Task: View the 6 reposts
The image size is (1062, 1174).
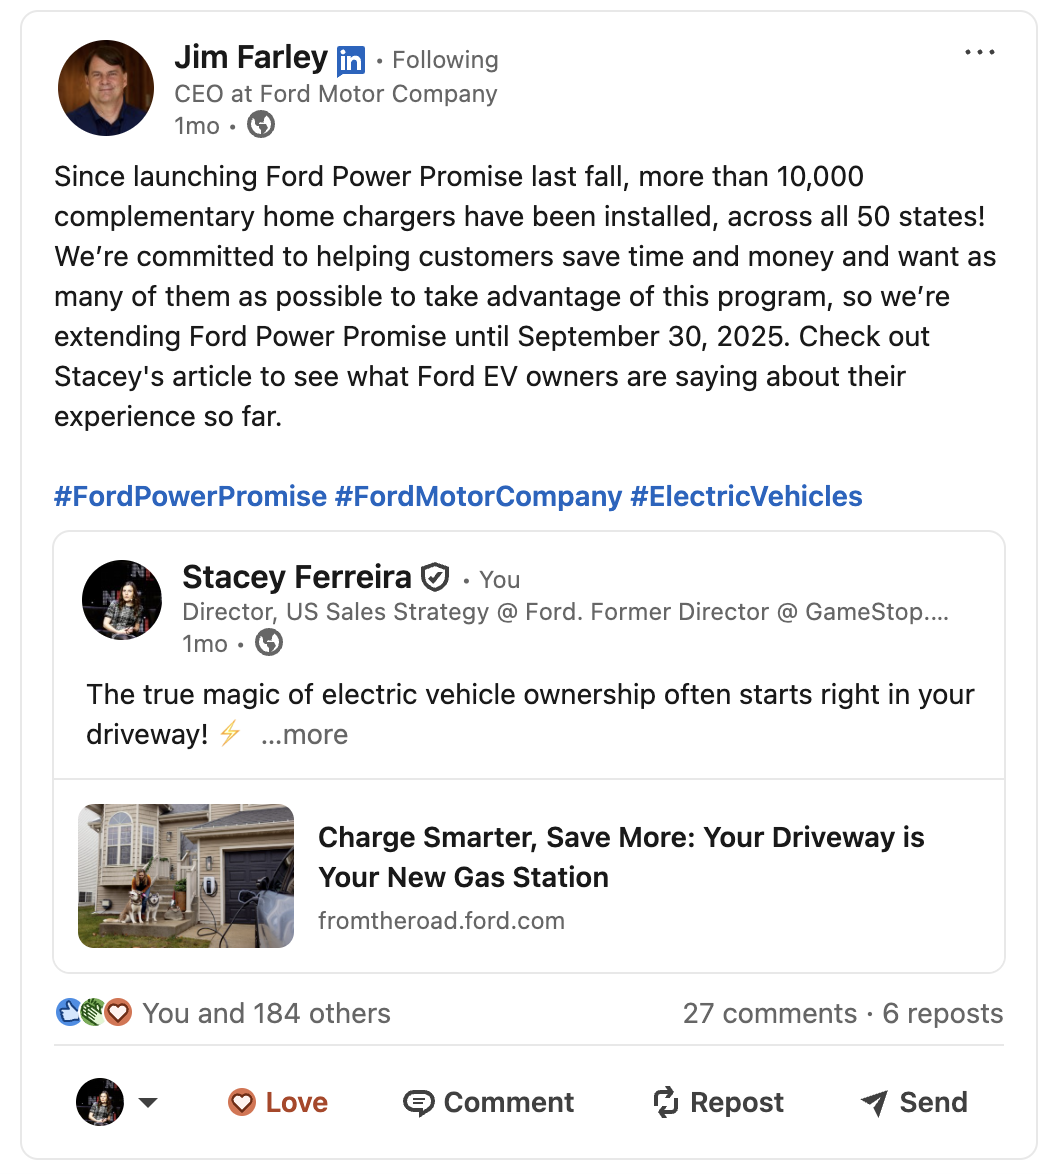Action: pos(943,1013)
